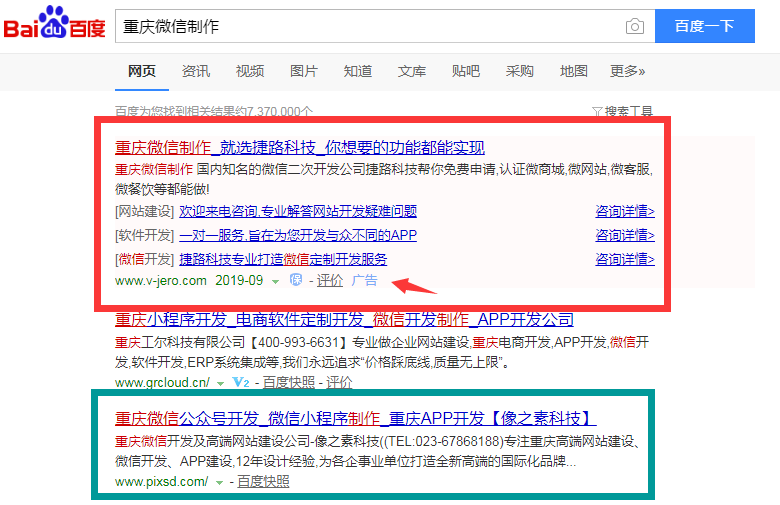Click the 百度一下 search button
Screen dimensions: 780x505
click(704, 26)
